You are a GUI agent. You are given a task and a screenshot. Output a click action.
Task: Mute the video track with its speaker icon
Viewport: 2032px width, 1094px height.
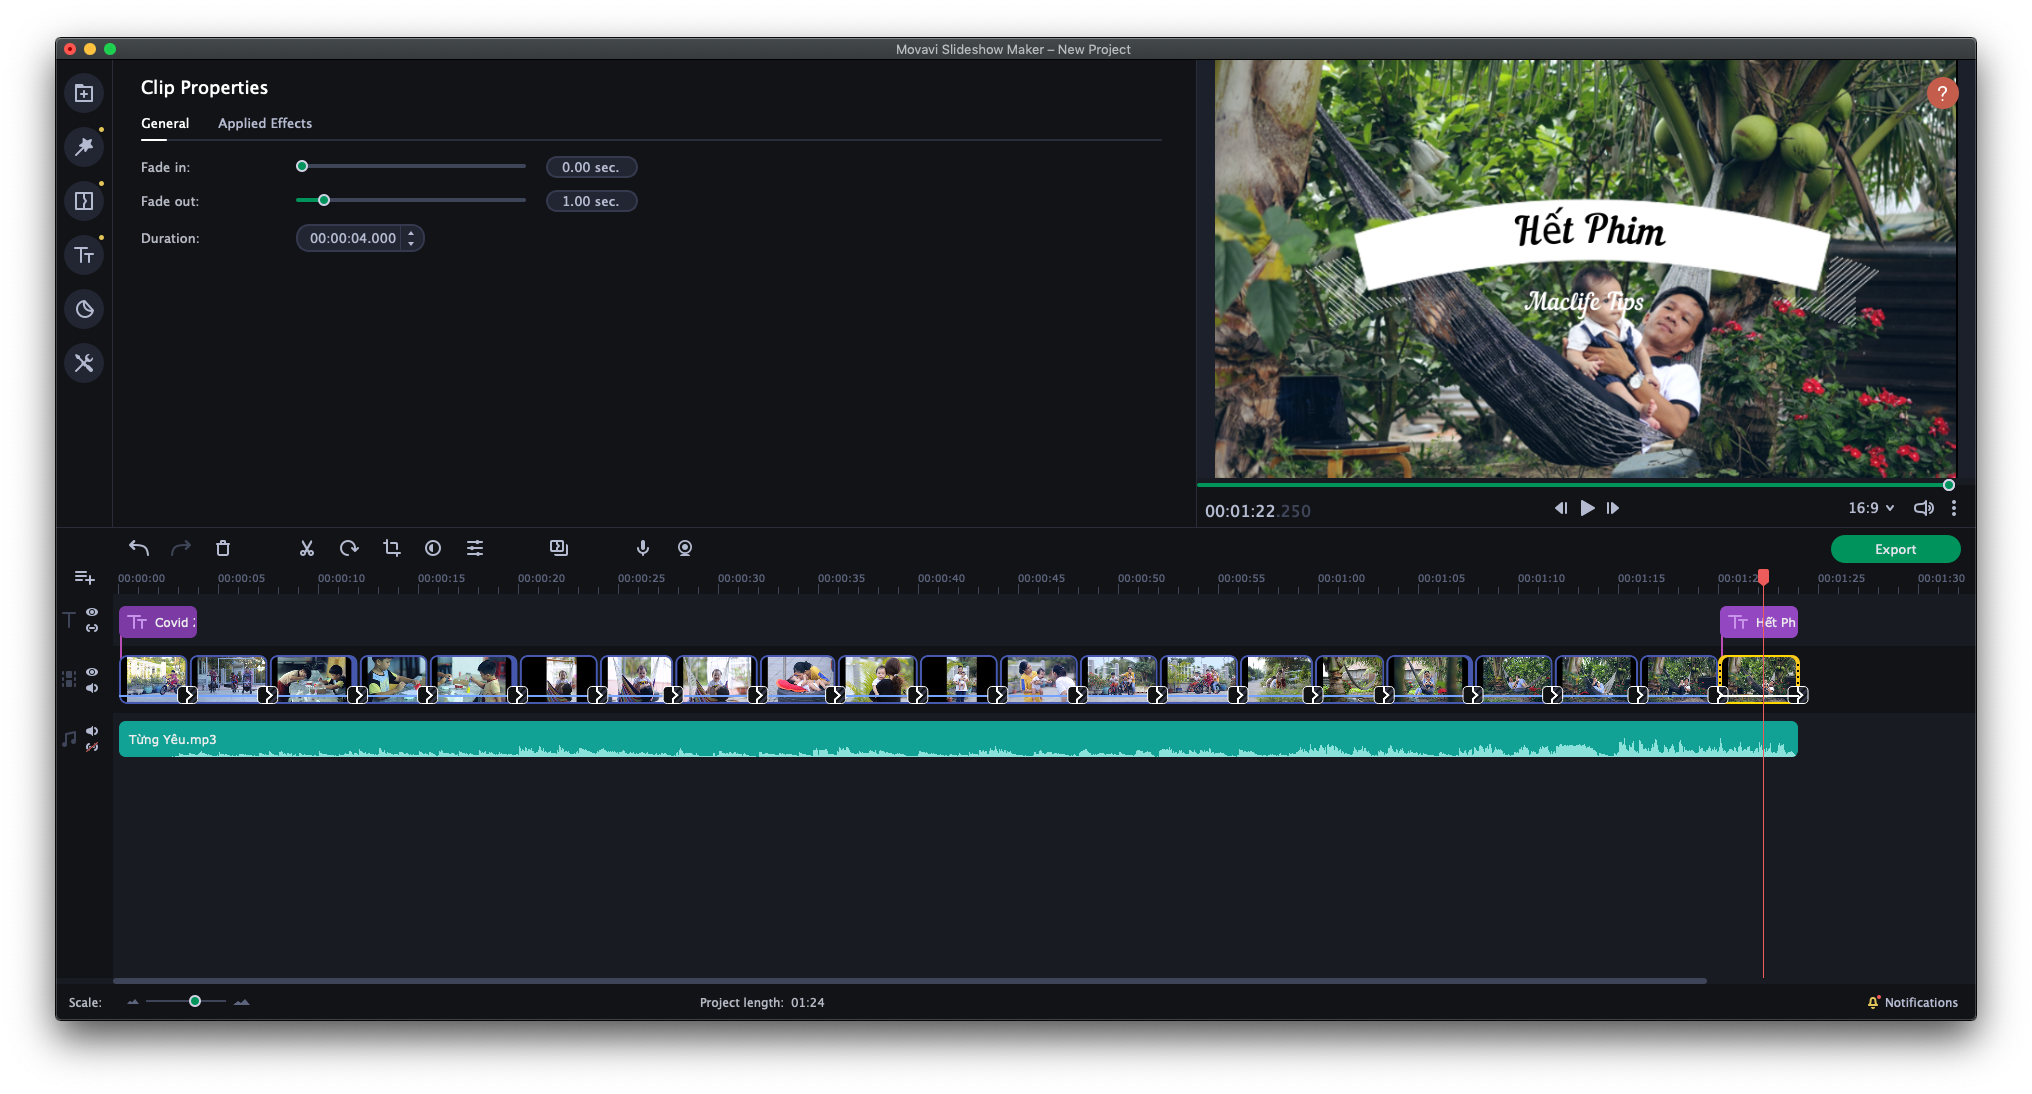tap(92, 687)
